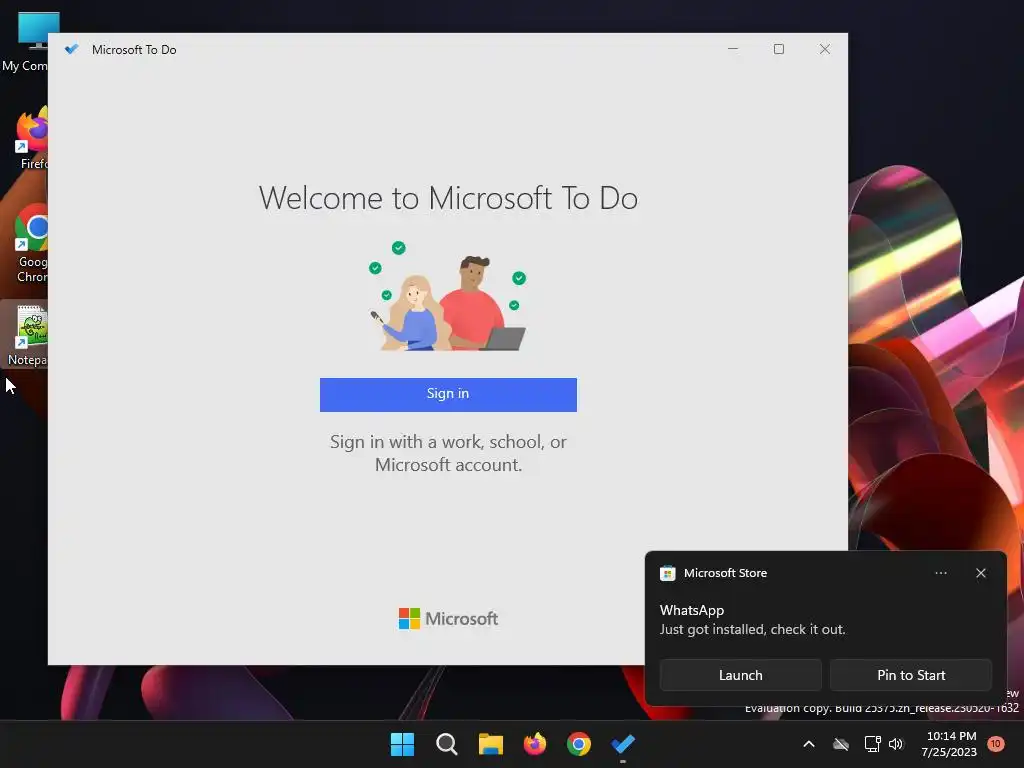1024x768 pixels.
Task: Click 'Just got installed, check it out.' text
Action: pos(752,630)
